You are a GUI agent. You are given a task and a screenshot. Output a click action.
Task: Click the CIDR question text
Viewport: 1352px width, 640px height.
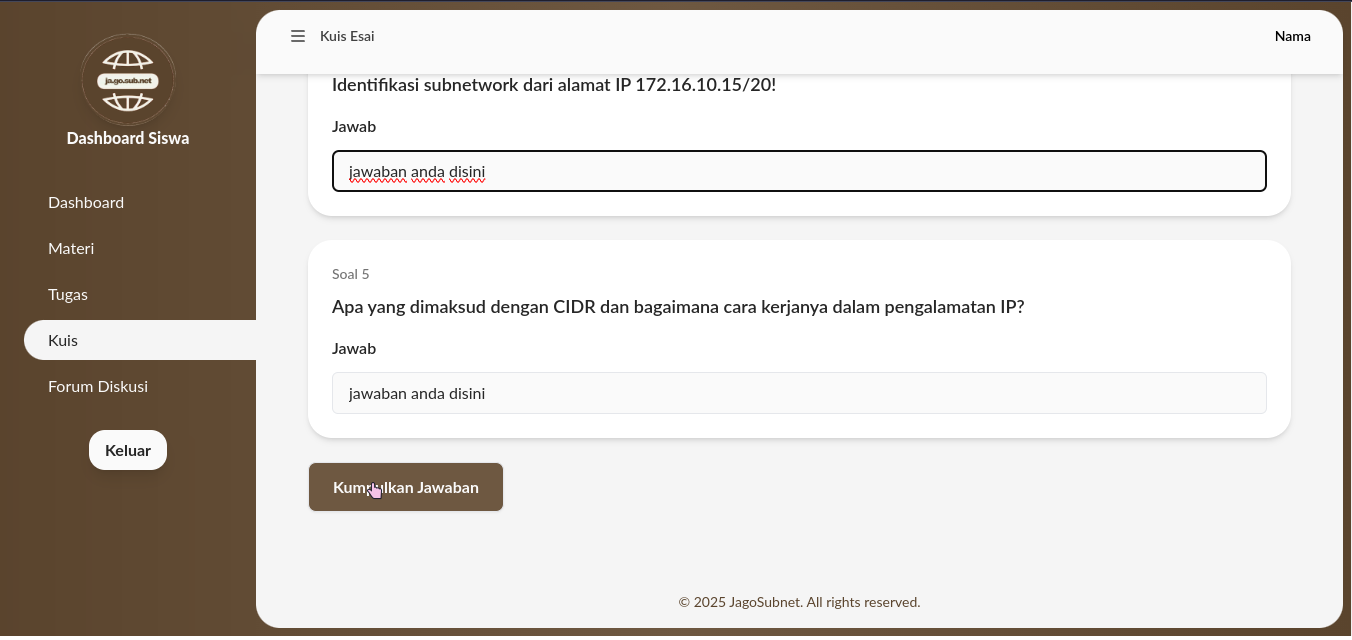click(x=678, y=307)
